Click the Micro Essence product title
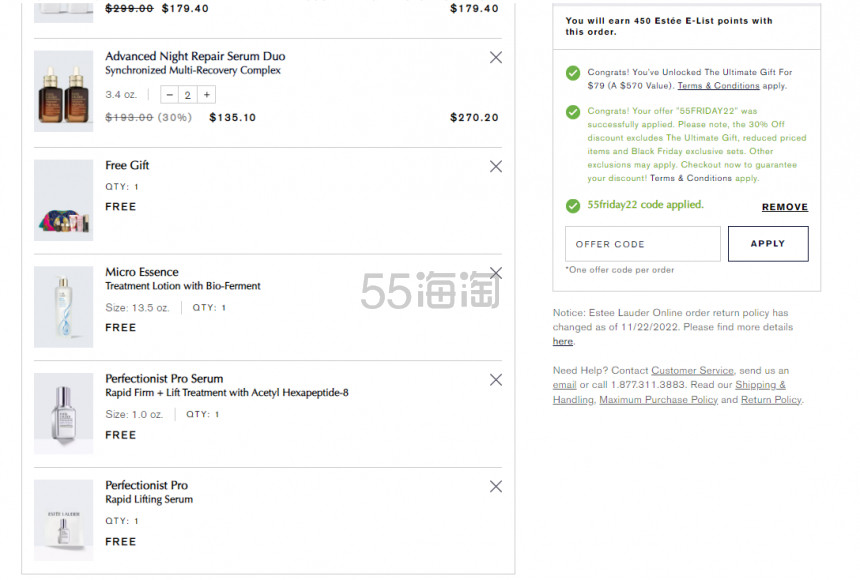This screenshot has height=580, width=860. click(142, 272)
